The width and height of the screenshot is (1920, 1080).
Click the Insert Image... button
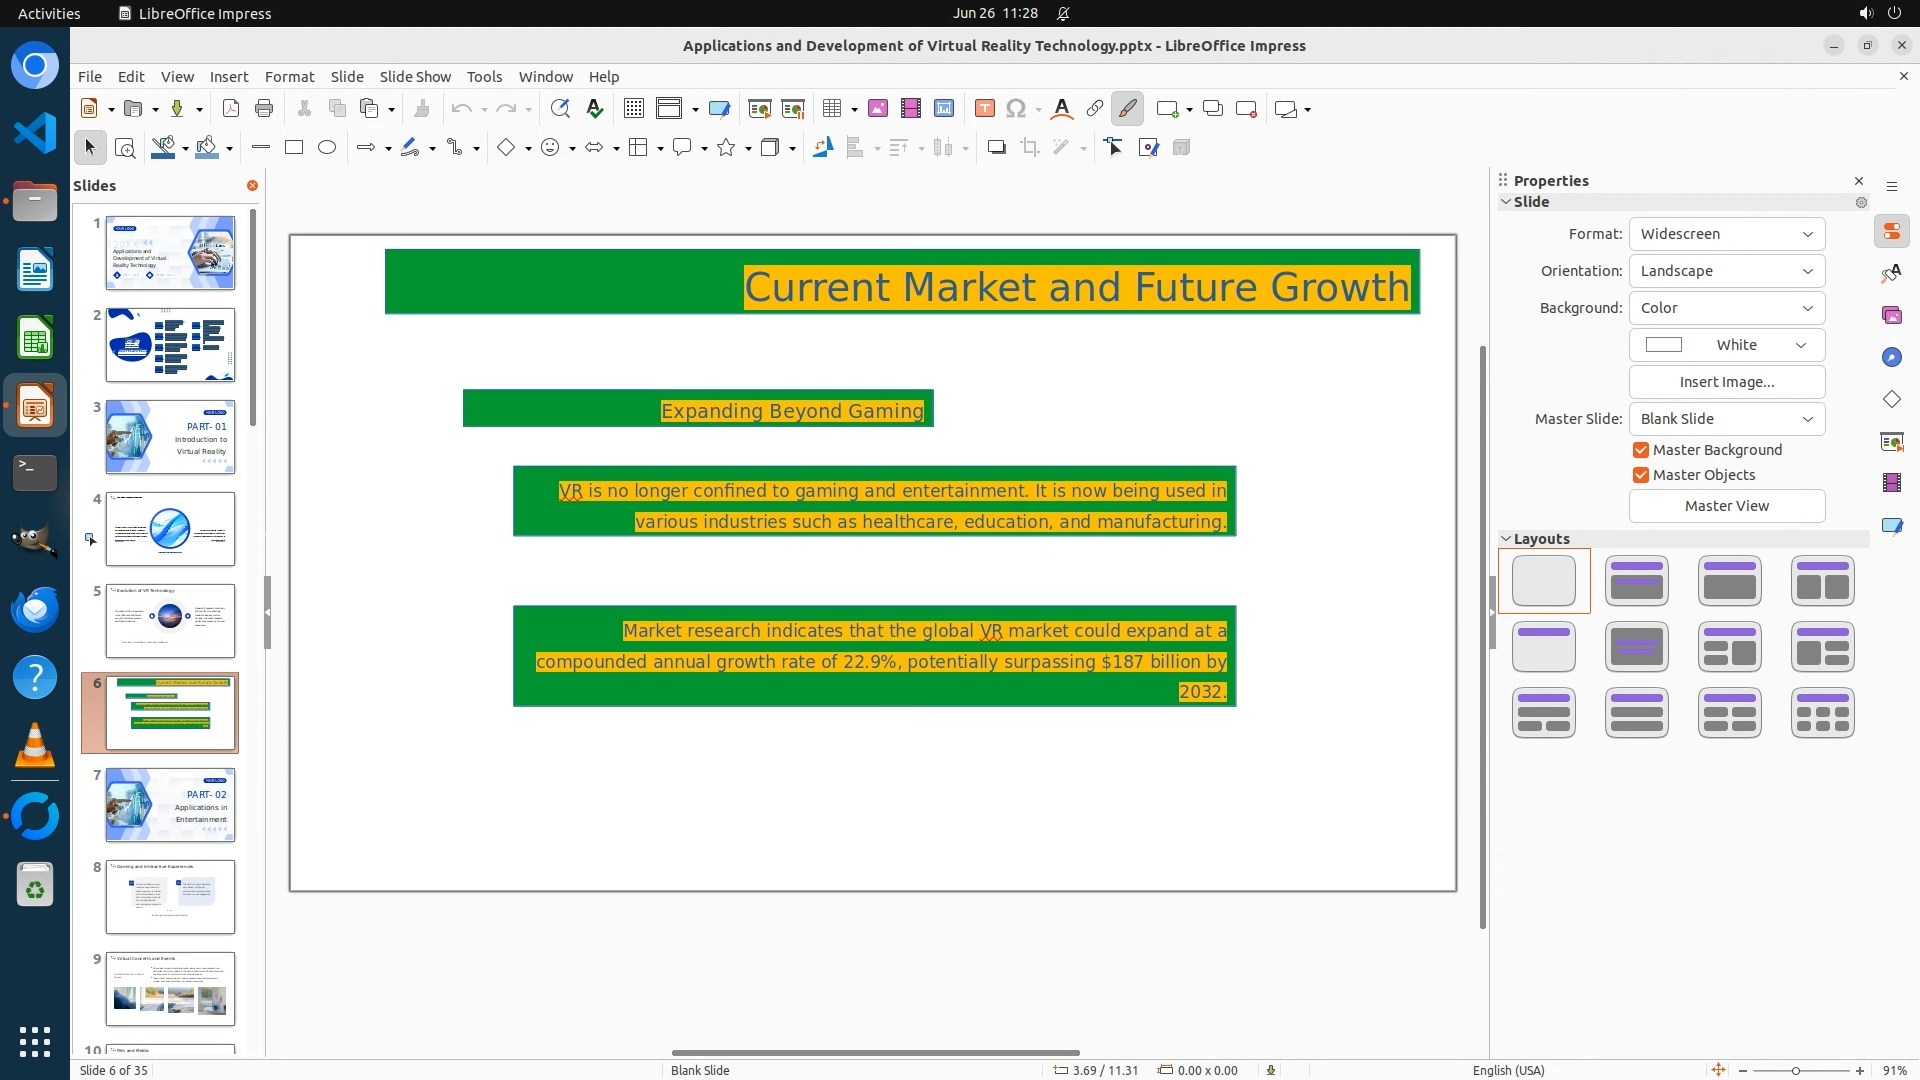point(1726,382)
